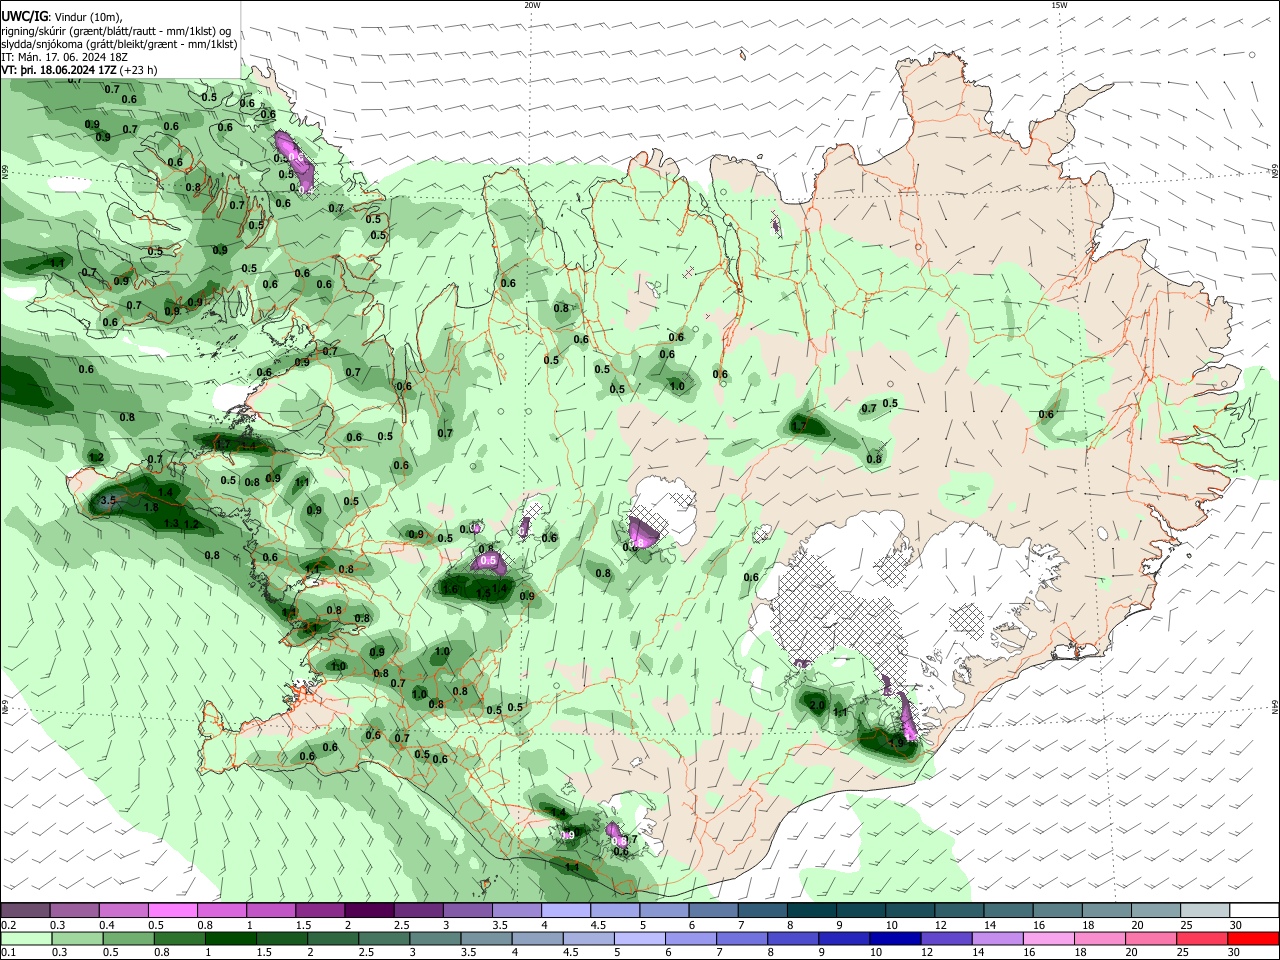This screenshot has height=960, width=1280.
Task: Click the '0.4' label in the upper legend row
Action: pyautogui.click(x=107, y=925)
